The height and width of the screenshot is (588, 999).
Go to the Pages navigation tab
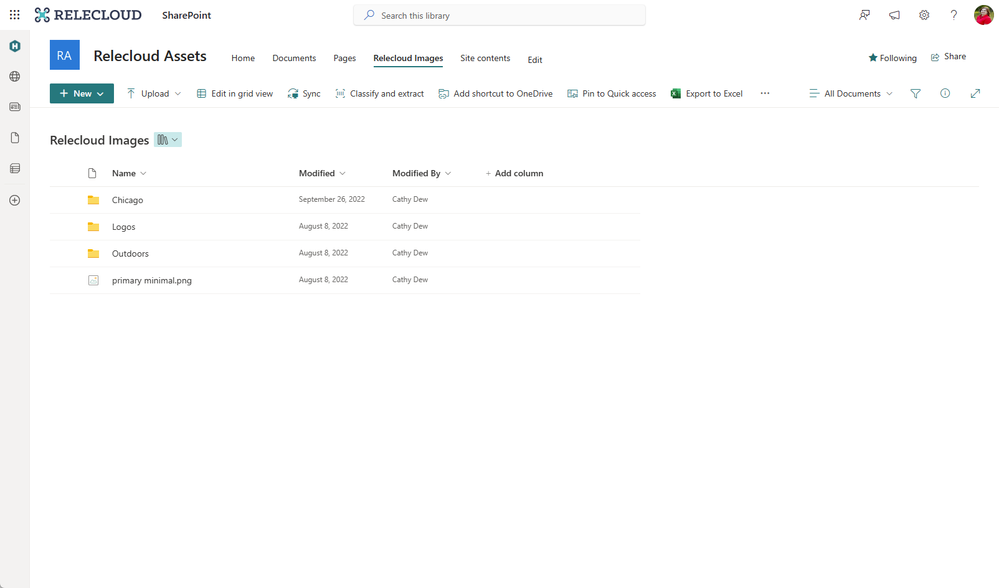click(x=344, y=58)
